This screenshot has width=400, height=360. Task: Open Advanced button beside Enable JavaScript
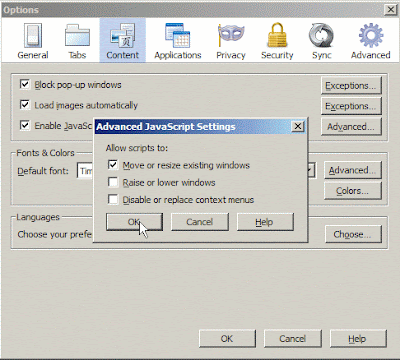pos(351,127)
